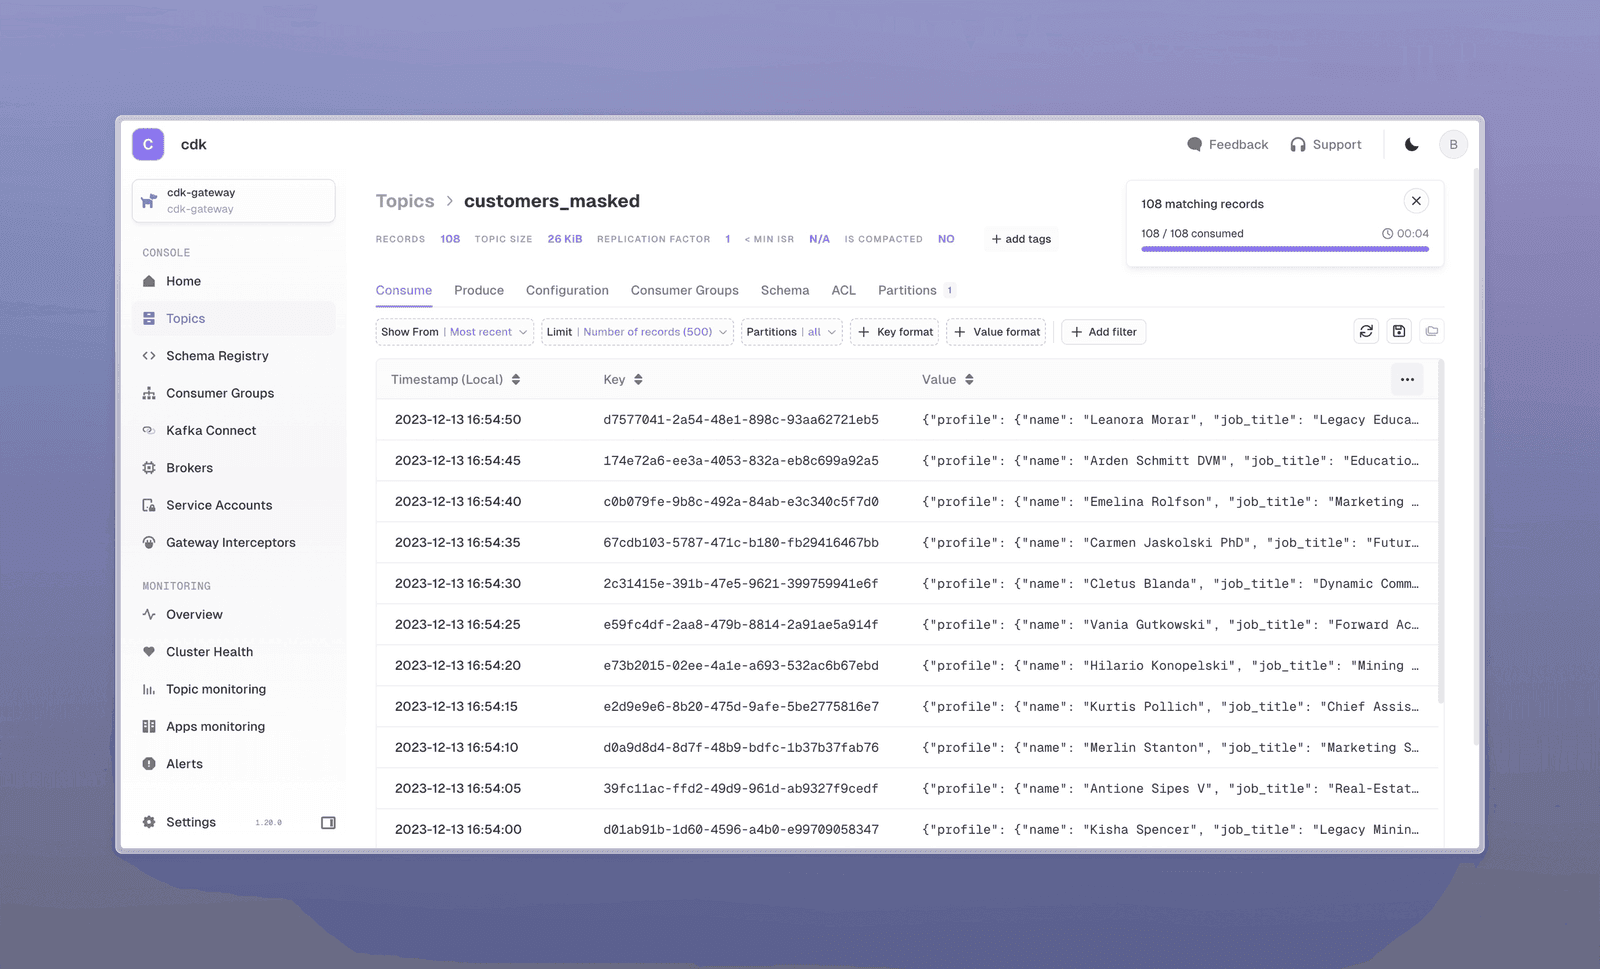This screenshot has width=1600, height=969.
Task: Open Gateway Interceptors in sidebar
Action: pyautogui.click(x=230, y=543)
